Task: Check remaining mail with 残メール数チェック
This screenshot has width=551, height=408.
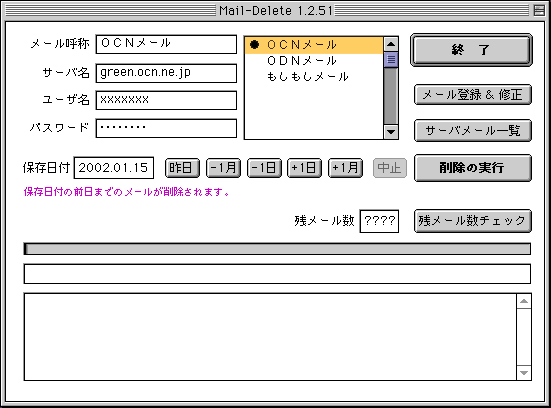Action: pyautogui.click(x=473, y=221)
